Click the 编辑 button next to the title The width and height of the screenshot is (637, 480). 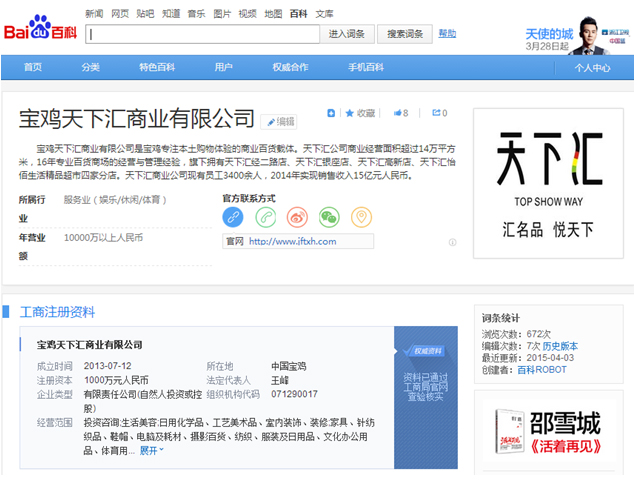tap(279, 122)
